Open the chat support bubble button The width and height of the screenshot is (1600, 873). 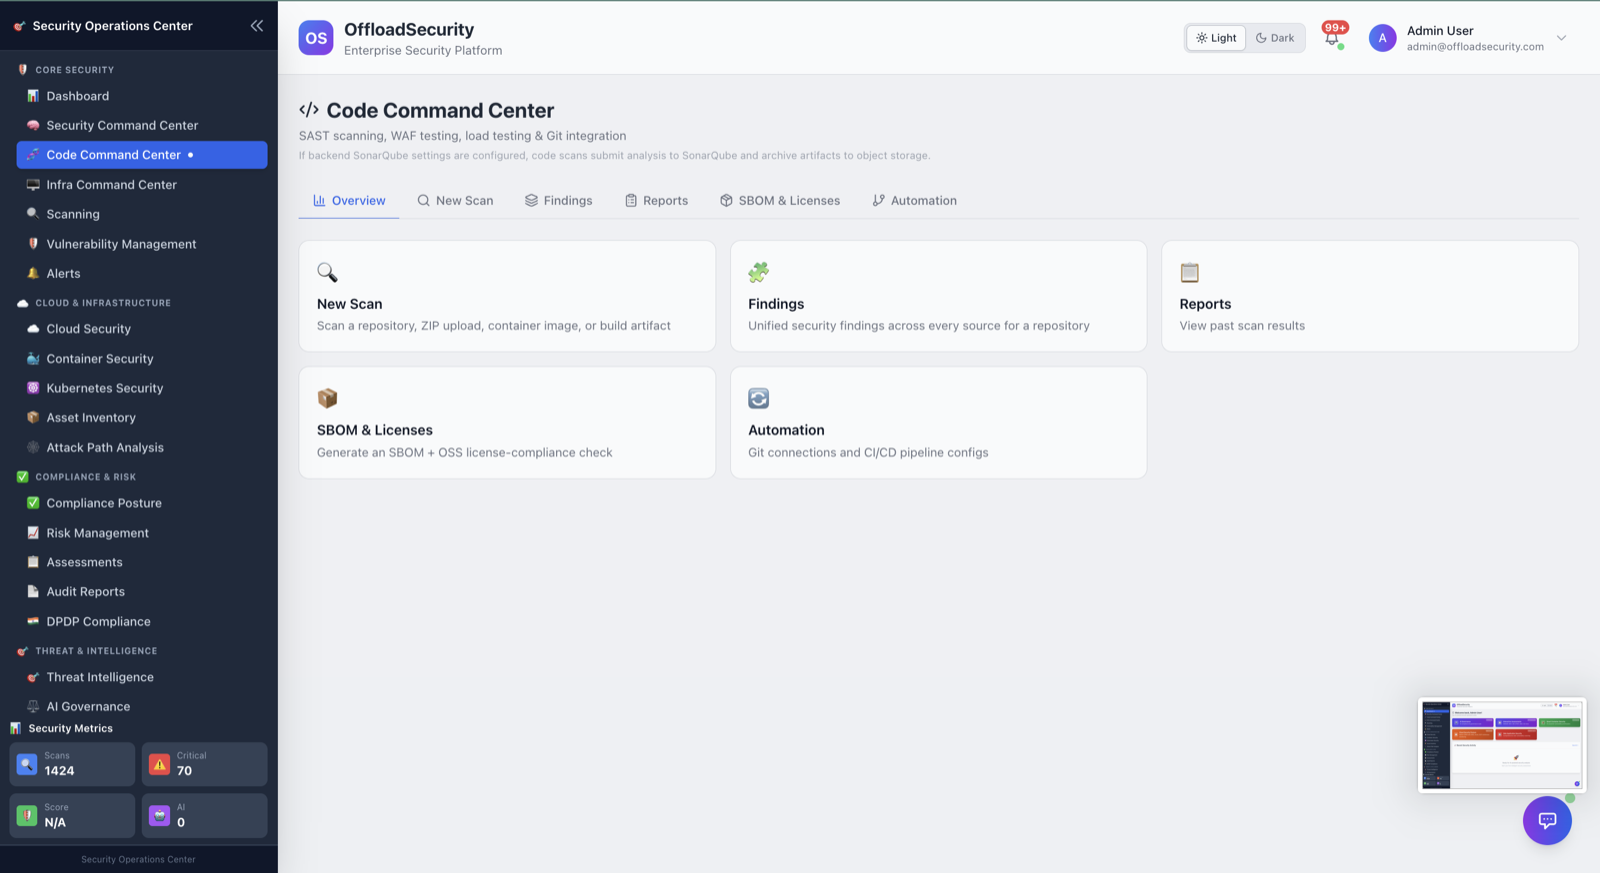1547,820
